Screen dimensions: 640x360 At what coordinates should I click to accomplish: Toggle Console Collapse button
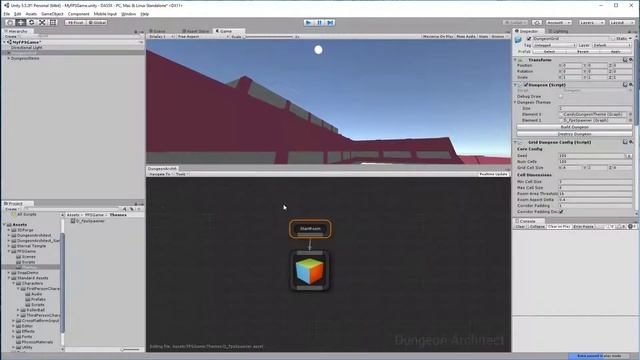click(537, 227)
